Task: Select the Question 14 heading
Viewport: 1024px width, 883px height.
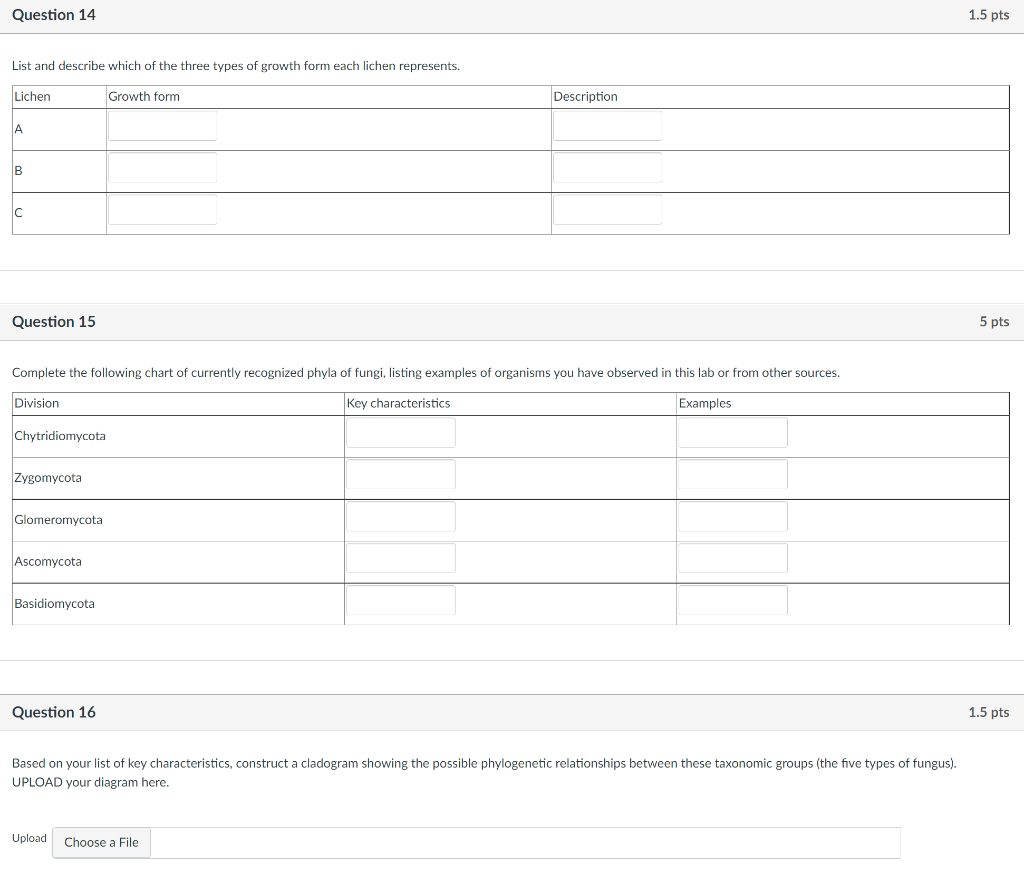Action: tap(54, 15)
